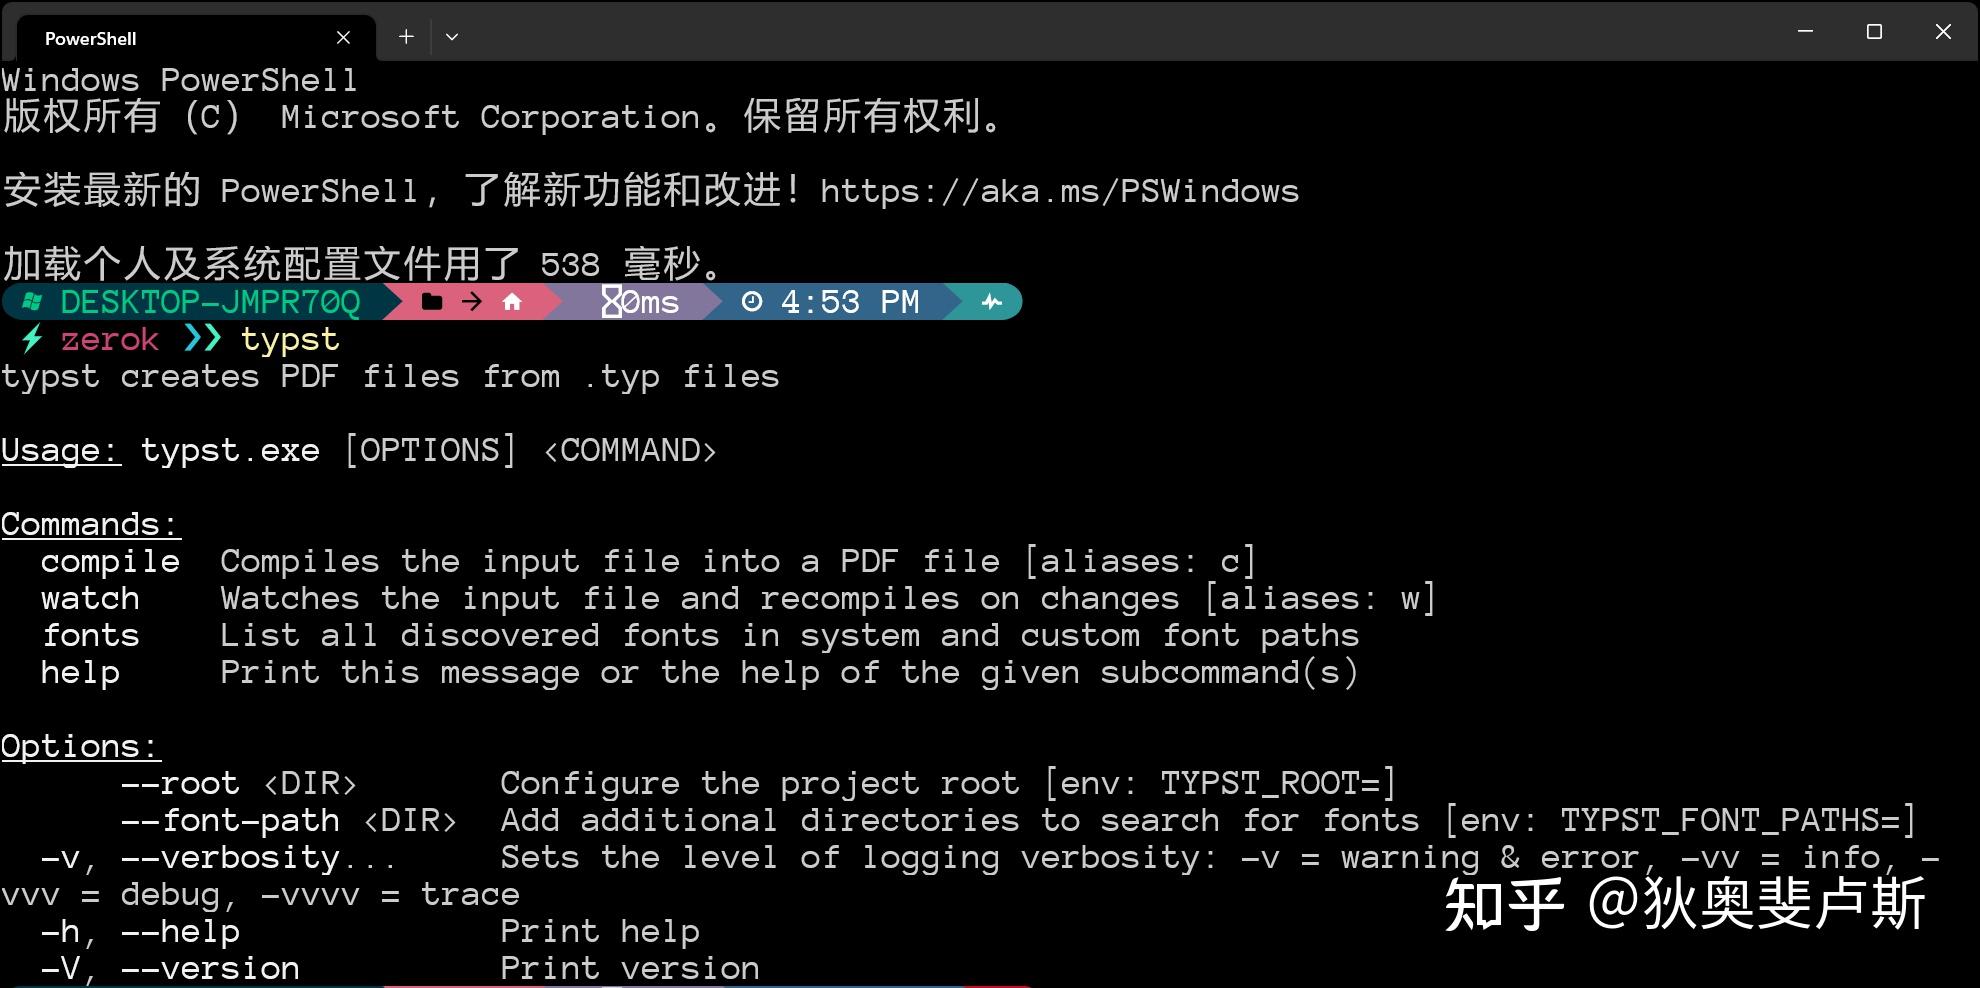Open the new tab dropdown chevron
Viewport: 1980px width, 988px height.
coord(452,36)
